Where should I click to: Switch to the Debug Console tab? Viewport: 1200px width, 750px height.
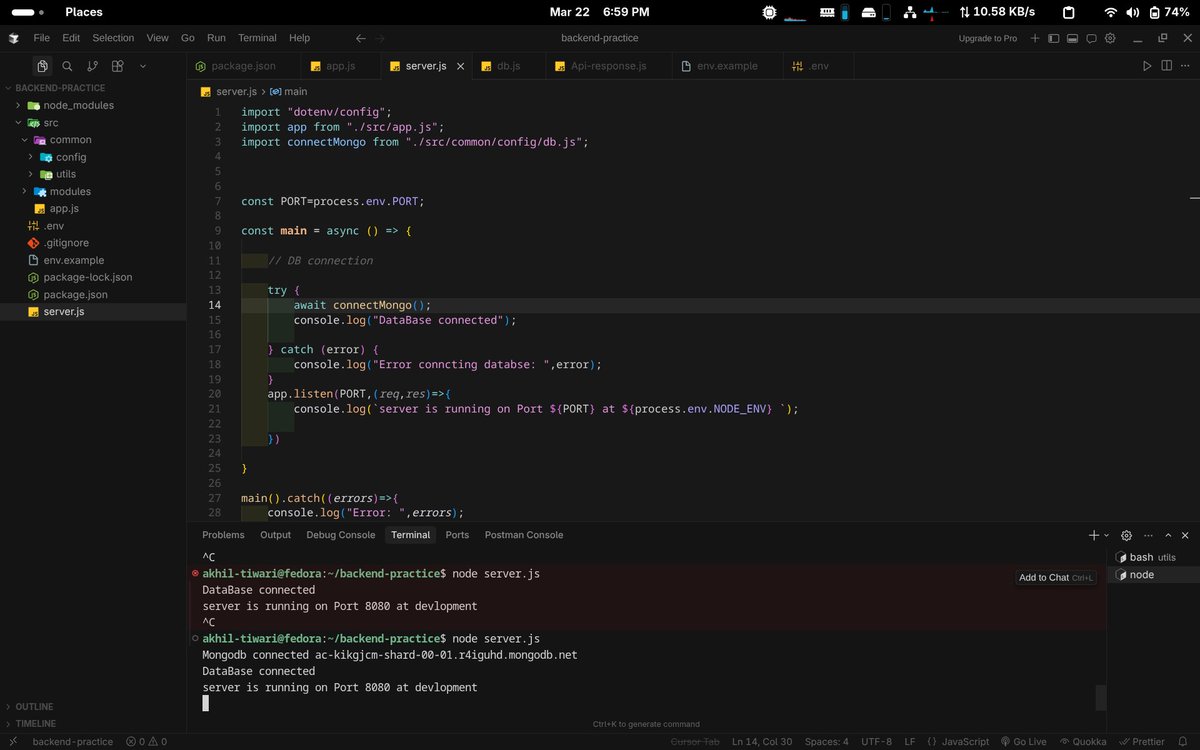coord(341,535)
